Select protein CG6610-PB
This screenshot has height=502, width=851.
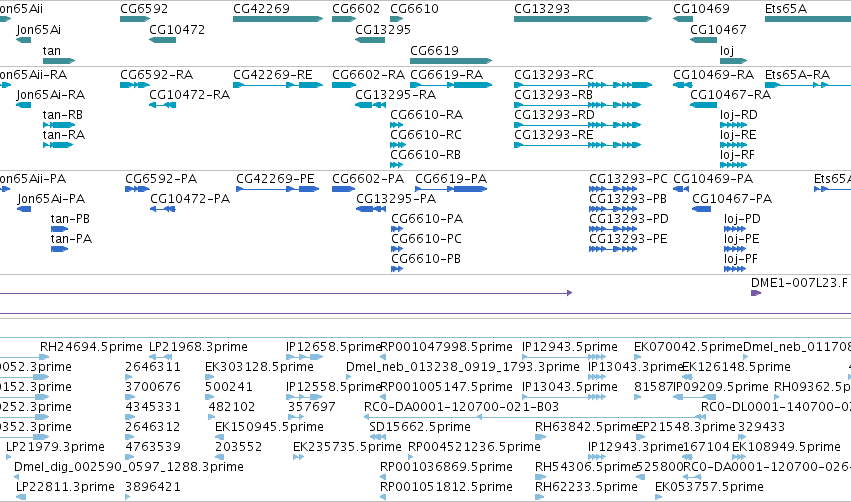426,259
